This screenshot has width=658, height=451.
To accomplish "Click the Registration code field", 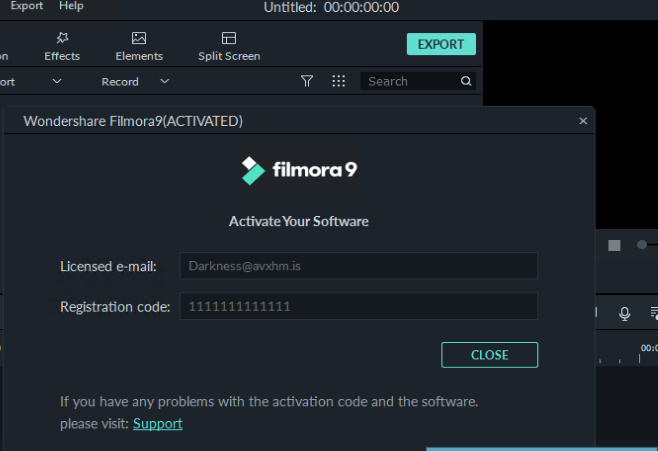I will click(358, 306).
